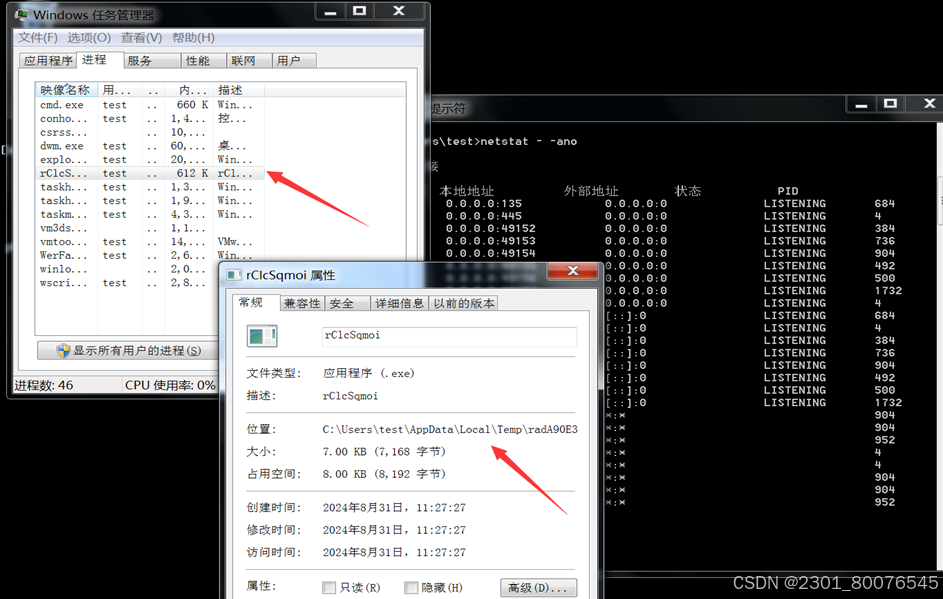Viewport: 943px width, 599px height.
Task: Click the rClcSqmoi file name field
Action: pyautogui.click(x=449, y=336)
